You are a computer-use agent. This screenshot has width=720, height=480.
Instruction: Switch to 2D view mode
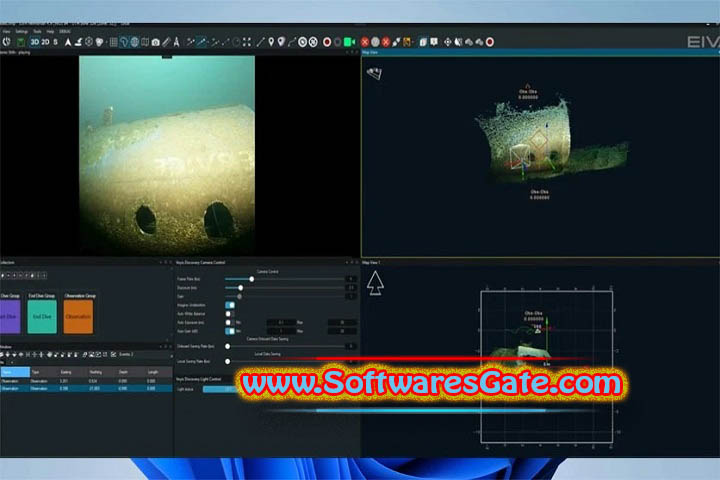(x=45, y=42)
